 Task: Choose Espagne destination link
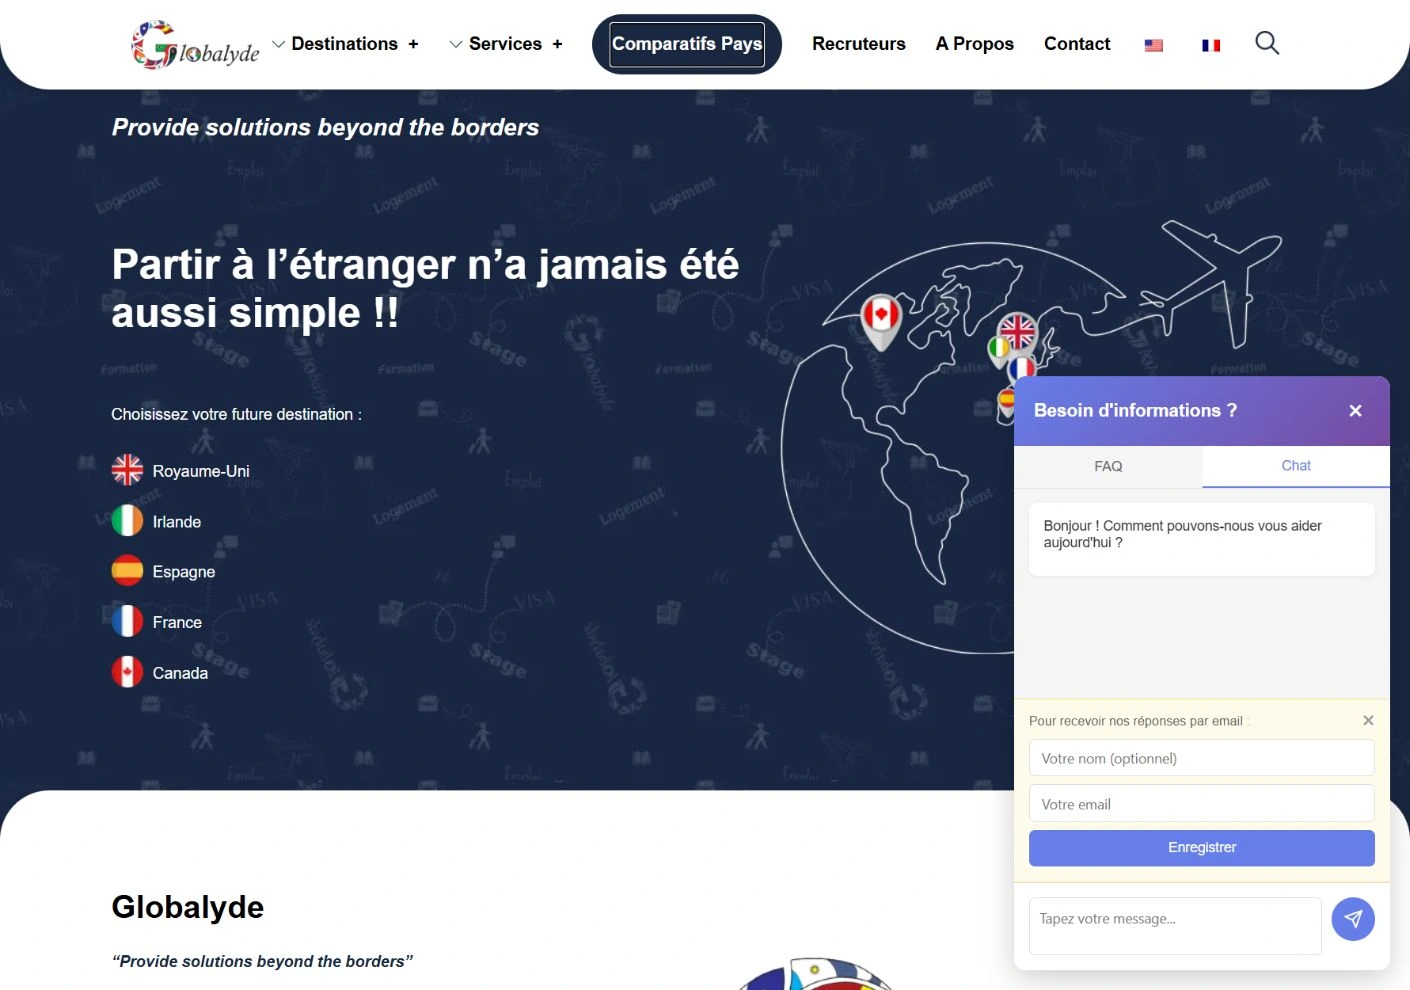(184, 572)
